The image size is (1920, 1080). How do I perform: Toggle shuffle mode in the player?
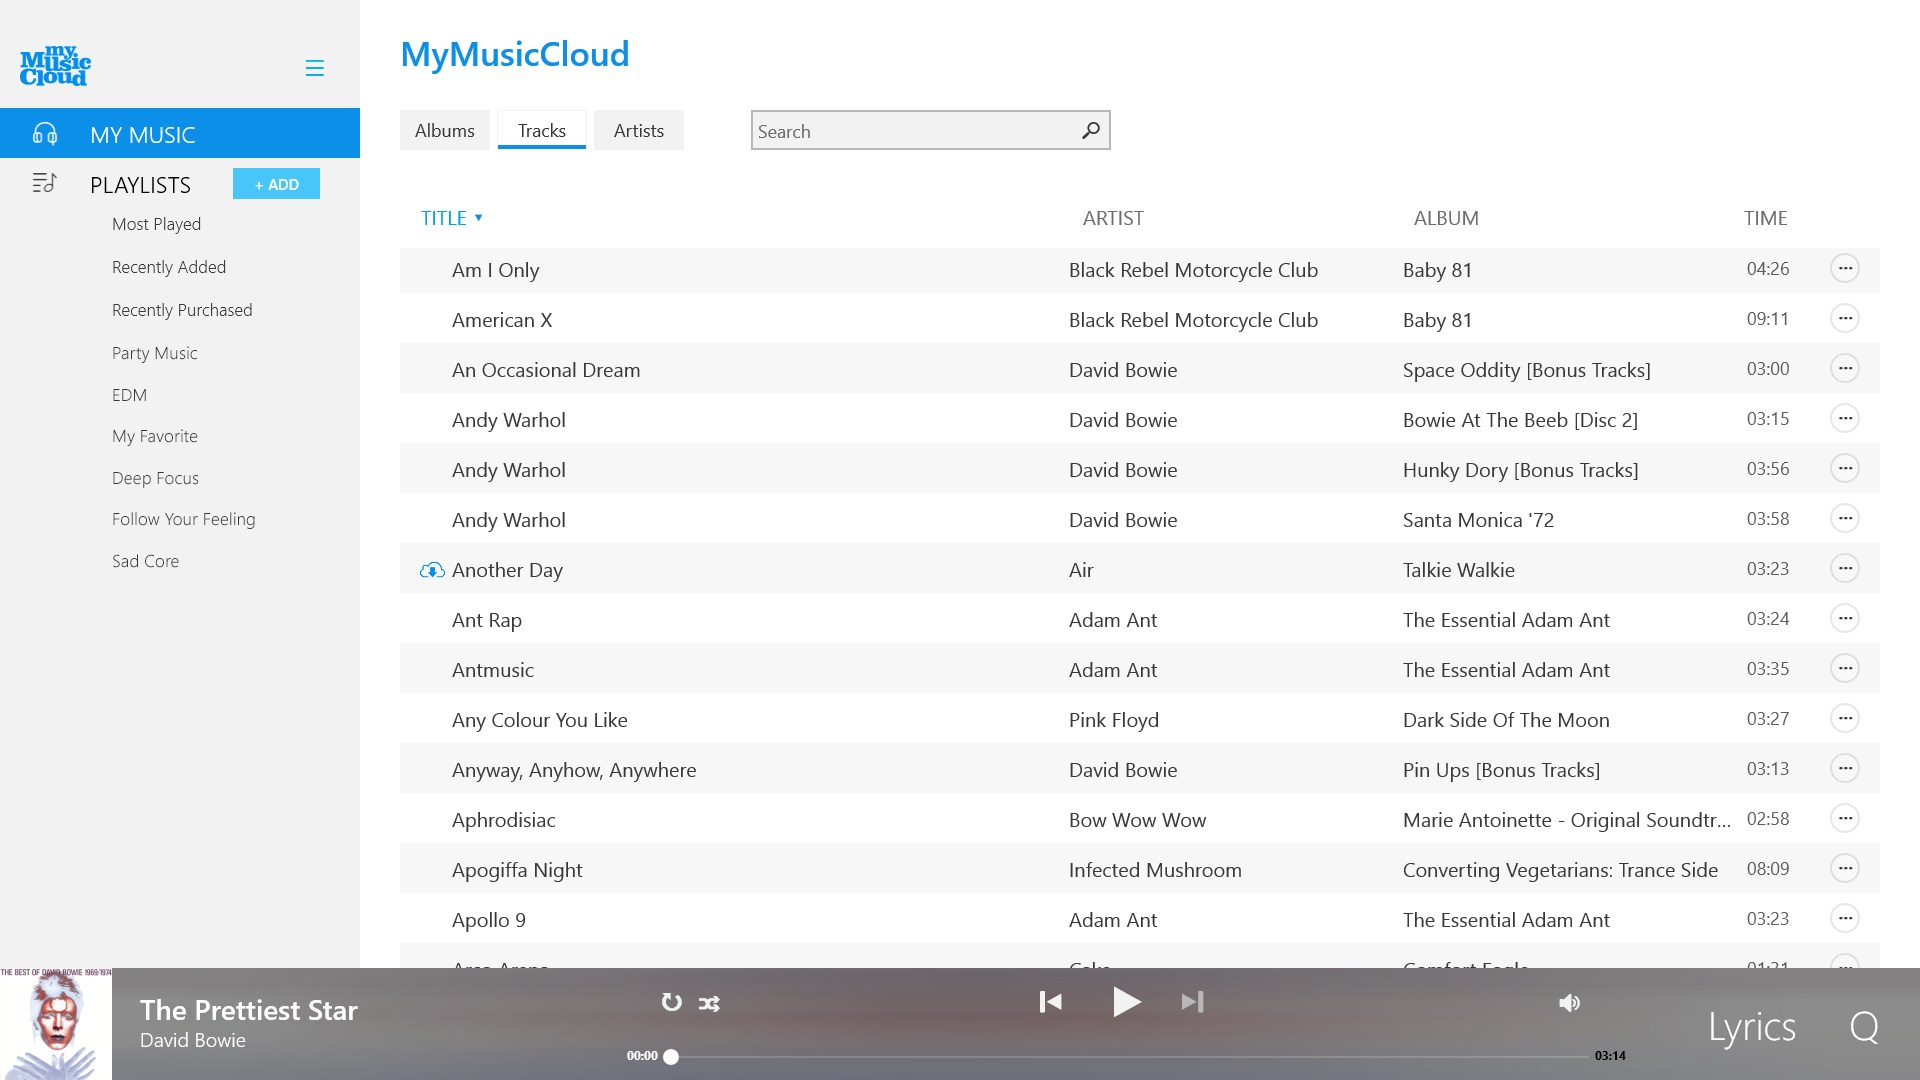709,1003
